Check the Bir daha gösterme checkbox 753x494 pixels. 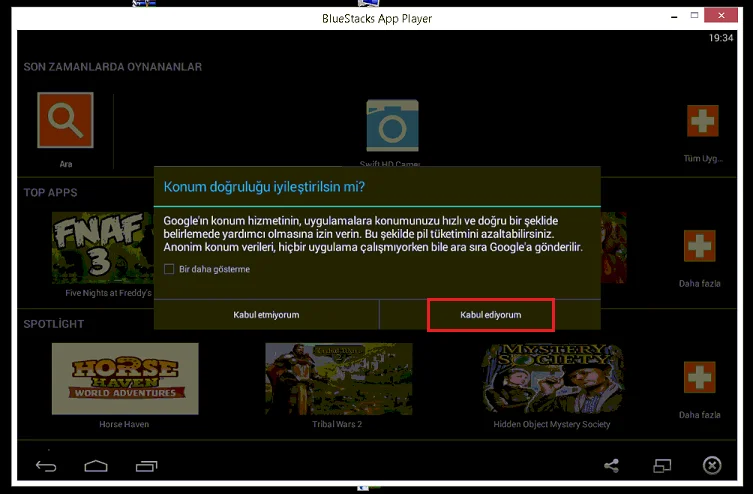(169, 269)
